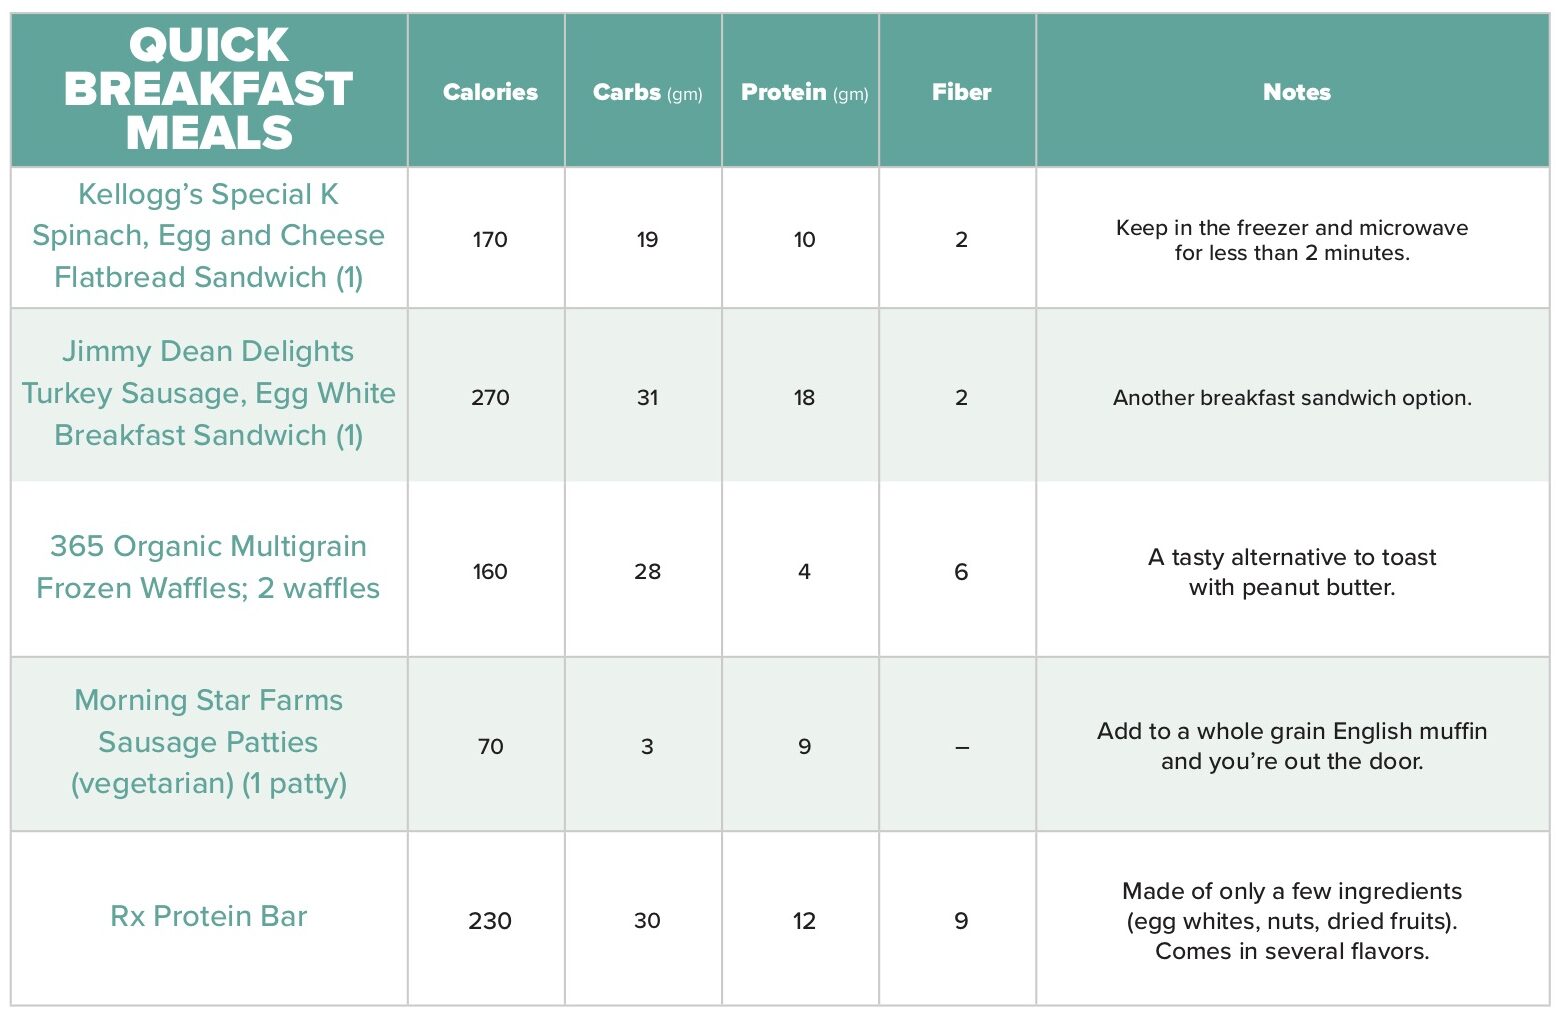Click the Rx Protein Bar name

tap(208, 916)
